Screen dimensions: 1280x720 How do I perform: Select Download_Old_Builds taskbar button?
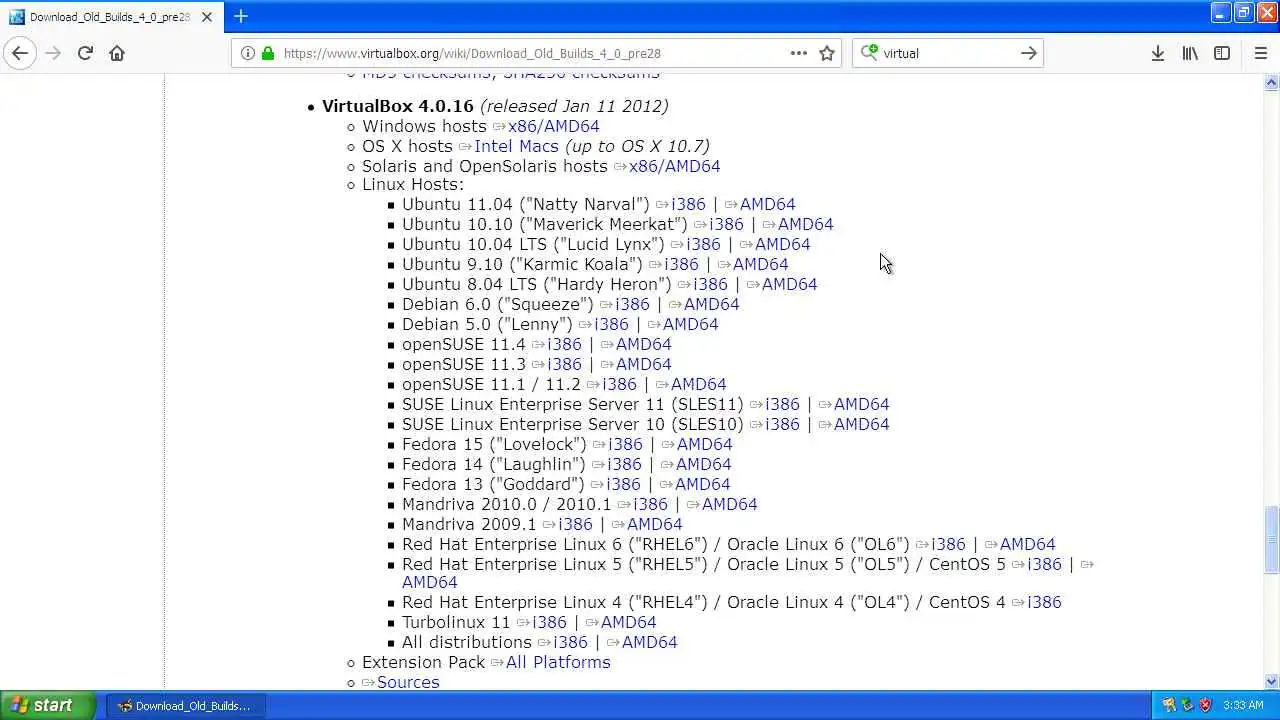click(184, 705)
